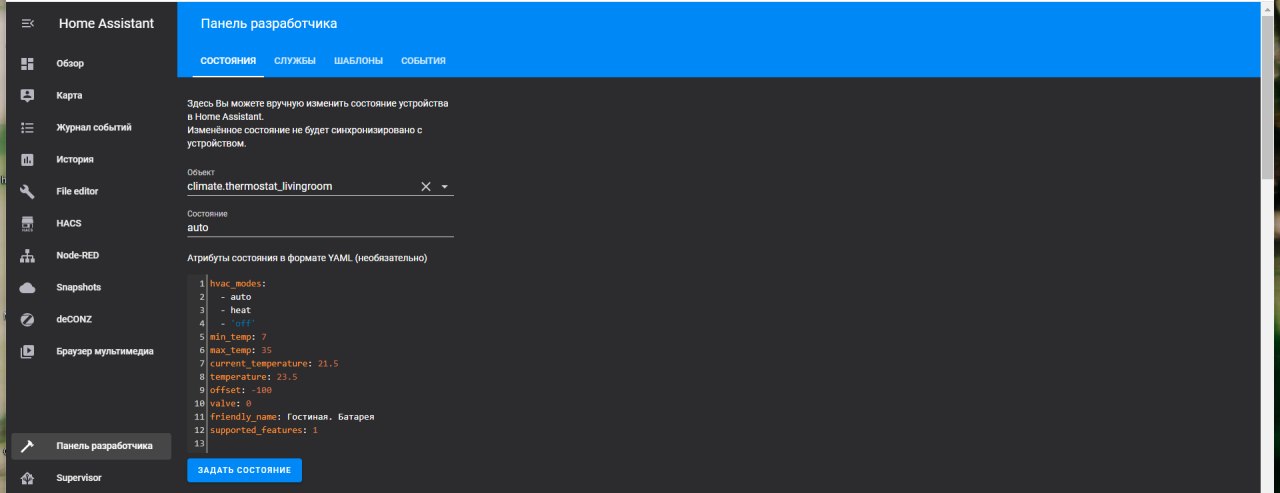This screenshot has width=1280, height=493.
Task: Open the Службы tab
Action: pyautogui.click(x=295, y=61)
